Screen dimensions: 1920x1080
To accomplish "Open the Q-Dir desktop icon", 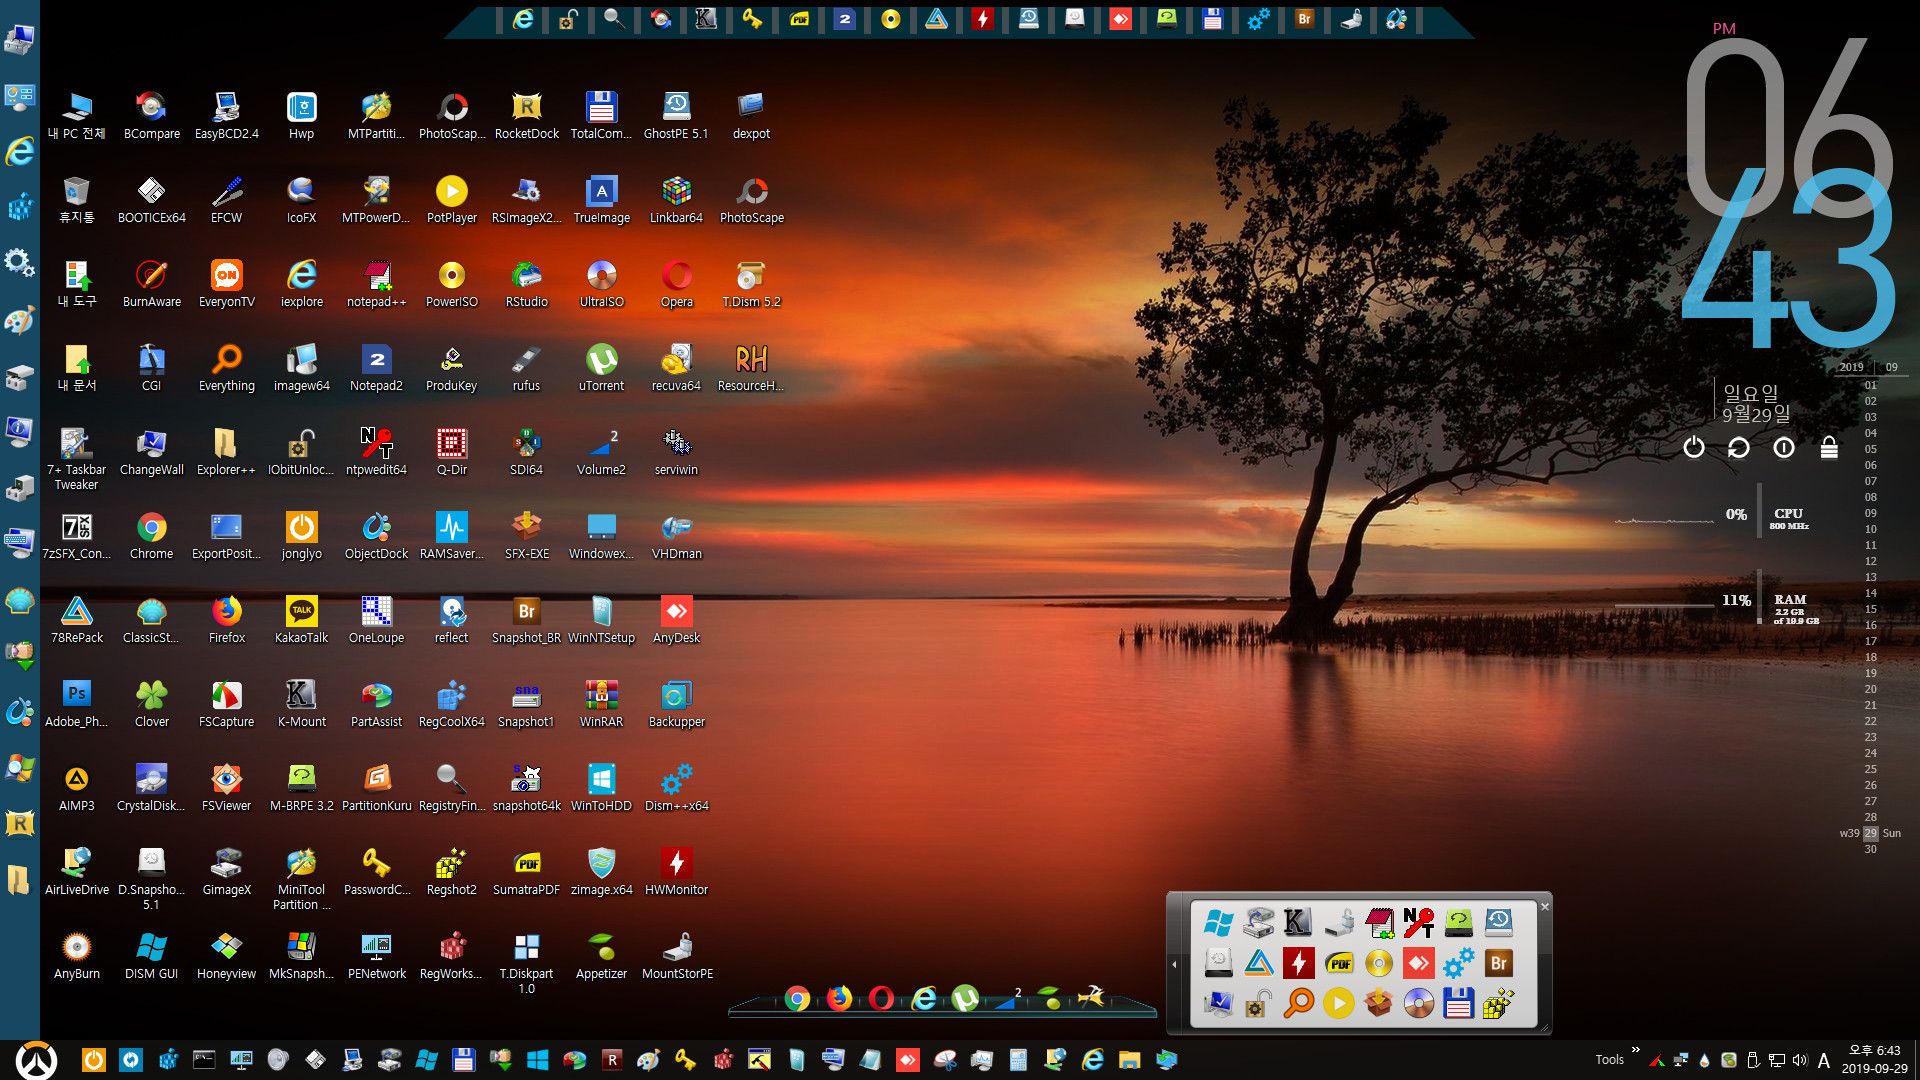I will click(451, 452).
